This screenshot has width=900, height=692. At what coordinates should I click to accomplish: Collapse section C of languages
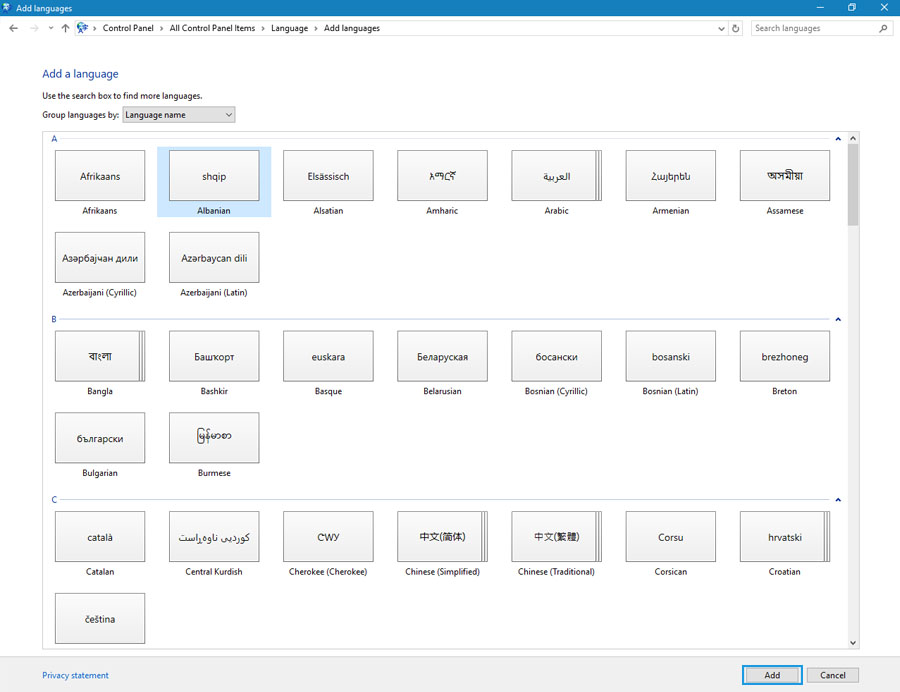pyautogui.click(x=838, y=499)
